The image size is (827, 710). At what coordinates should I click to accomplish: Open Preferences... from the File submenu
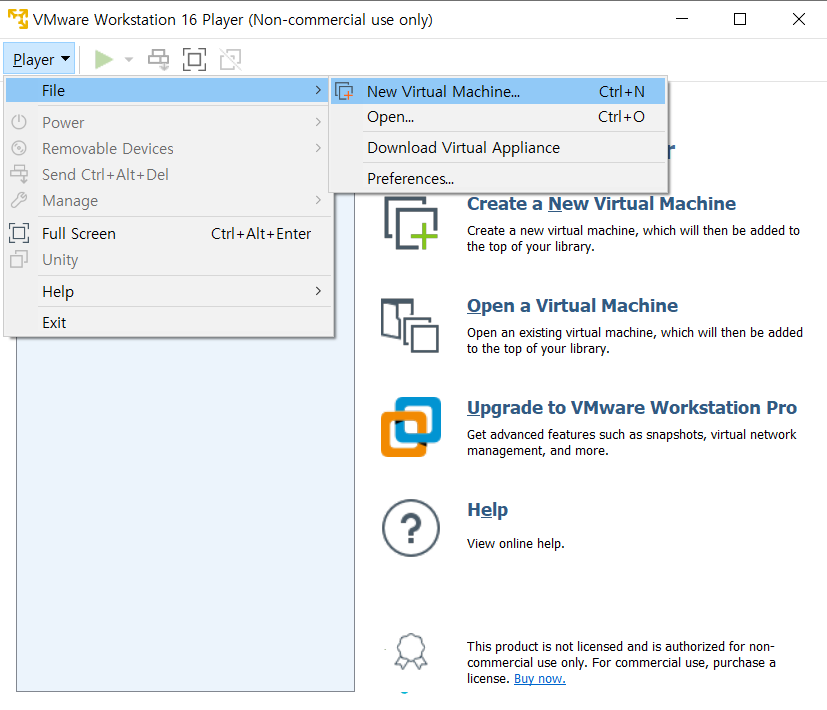(x=497, y=179)
